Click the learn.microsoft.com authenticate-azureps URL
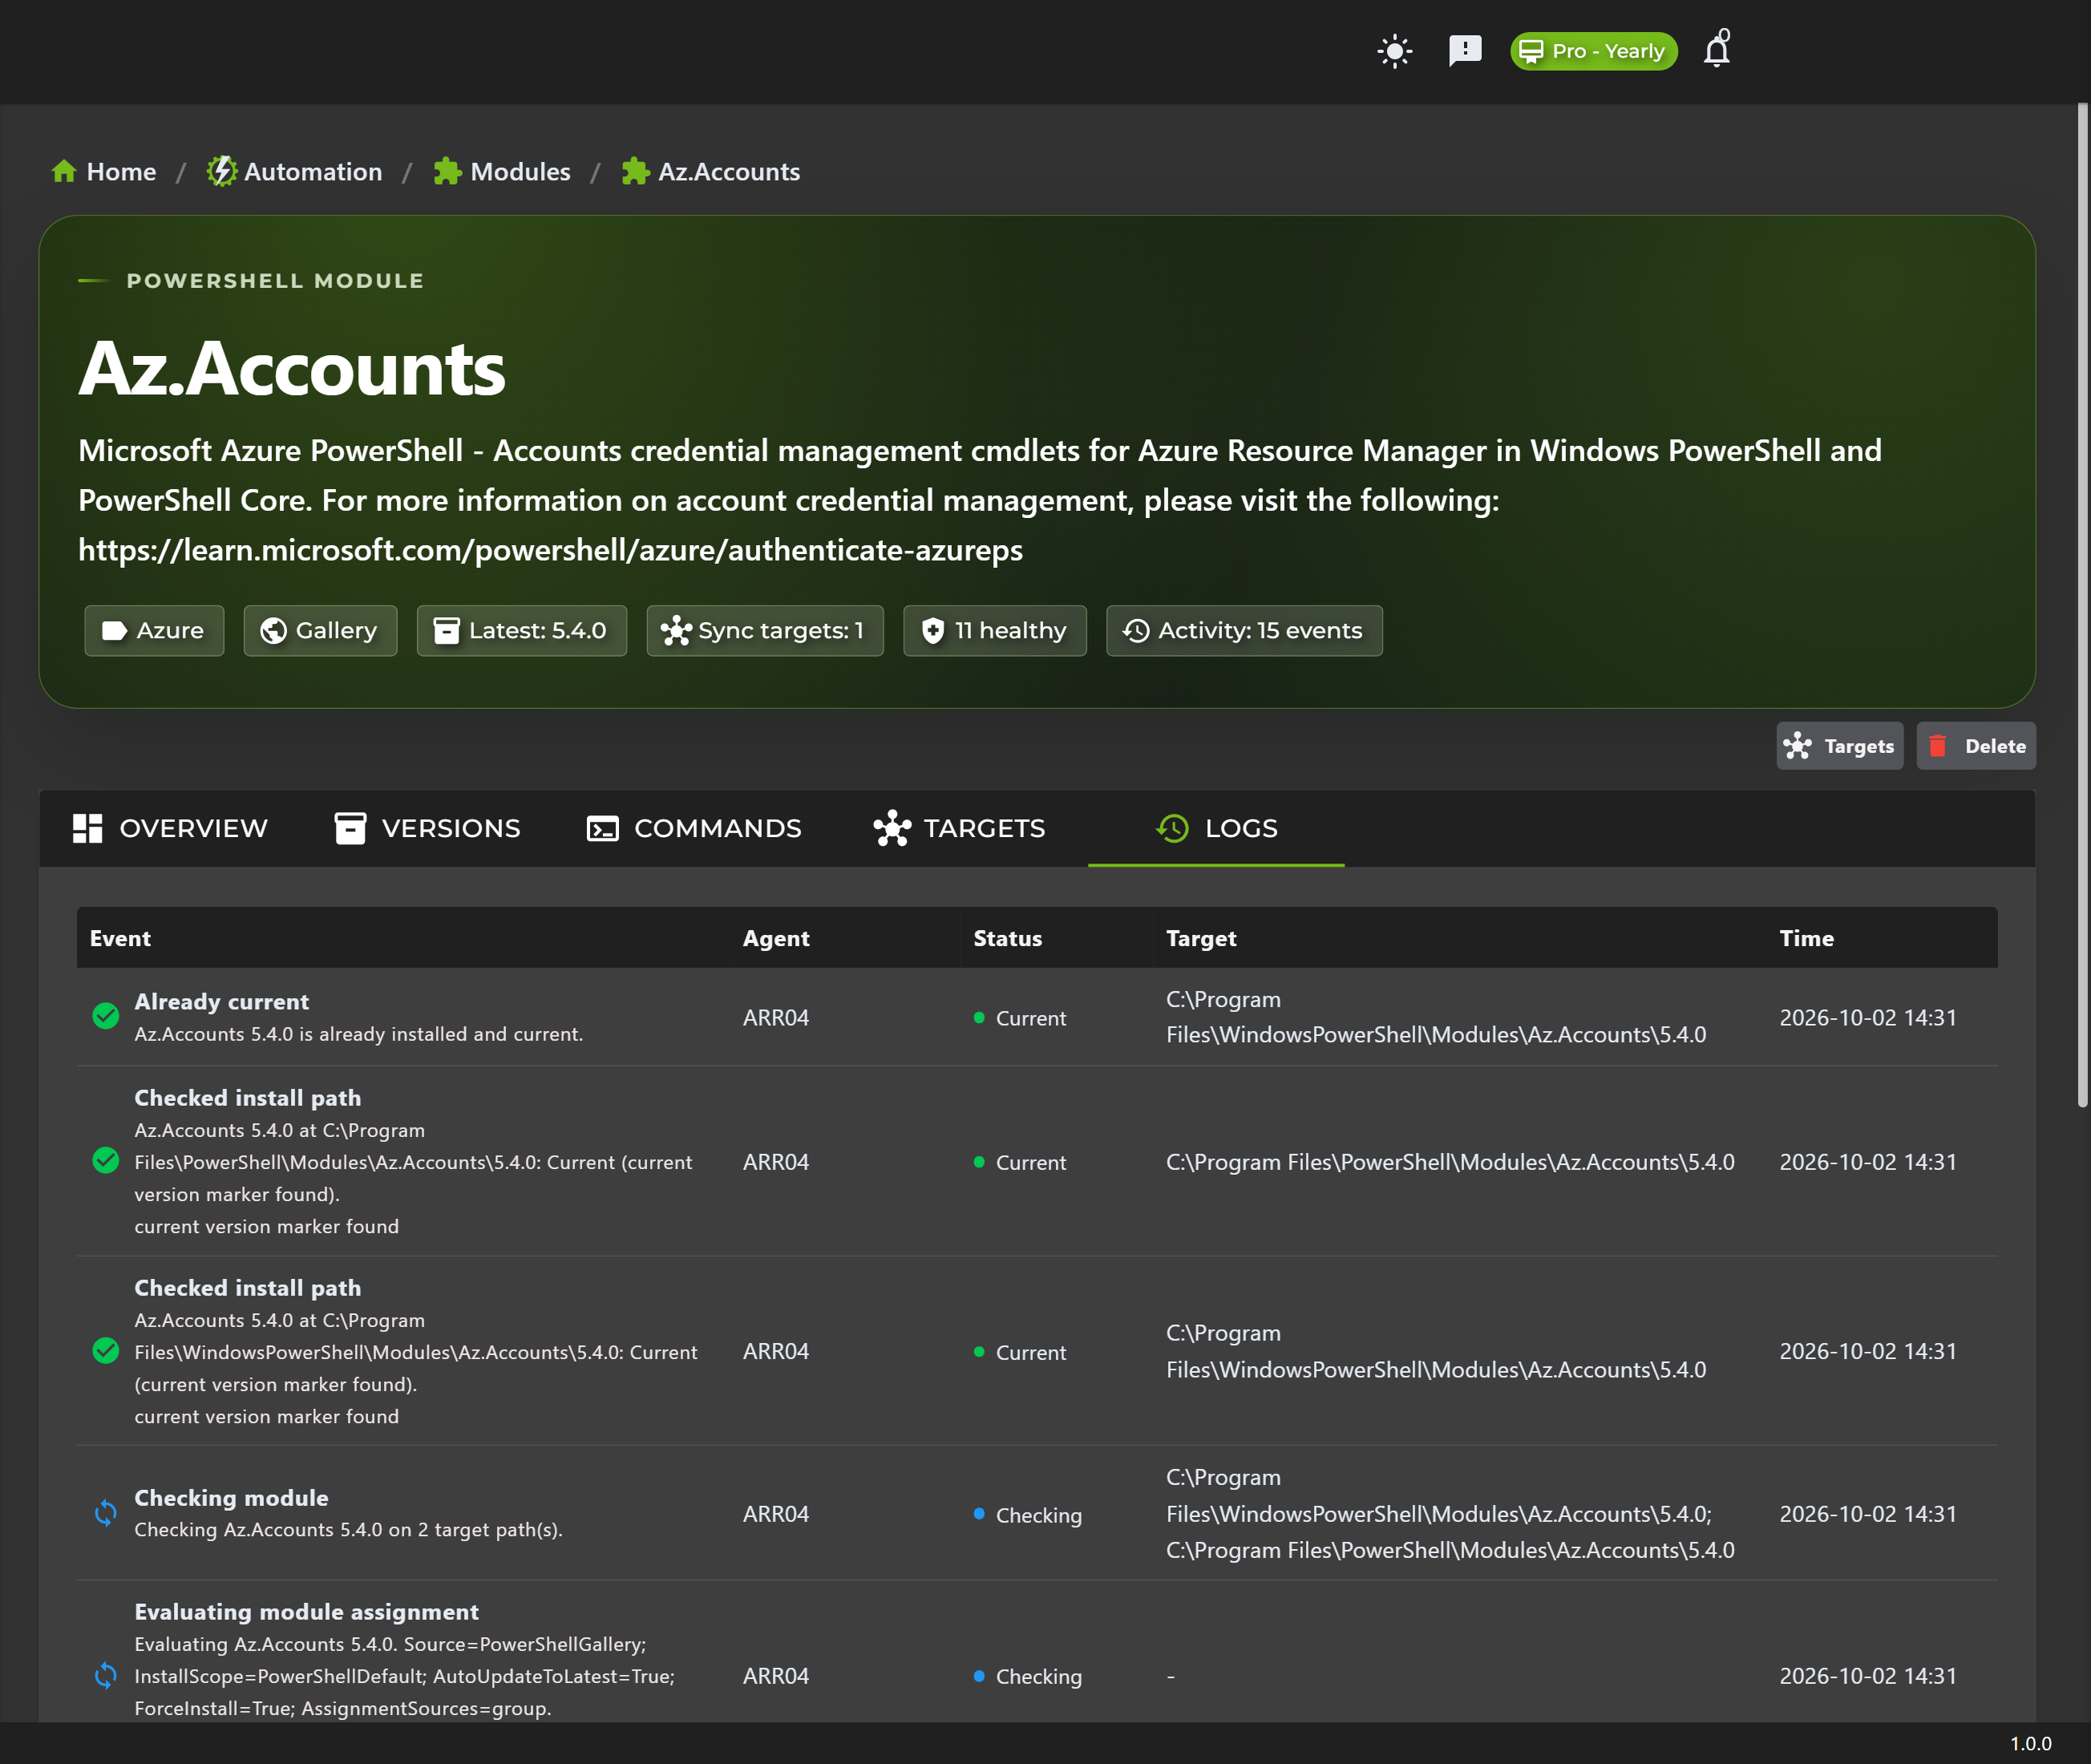Screen dimensions: 2091x1764 coord(551,550)
